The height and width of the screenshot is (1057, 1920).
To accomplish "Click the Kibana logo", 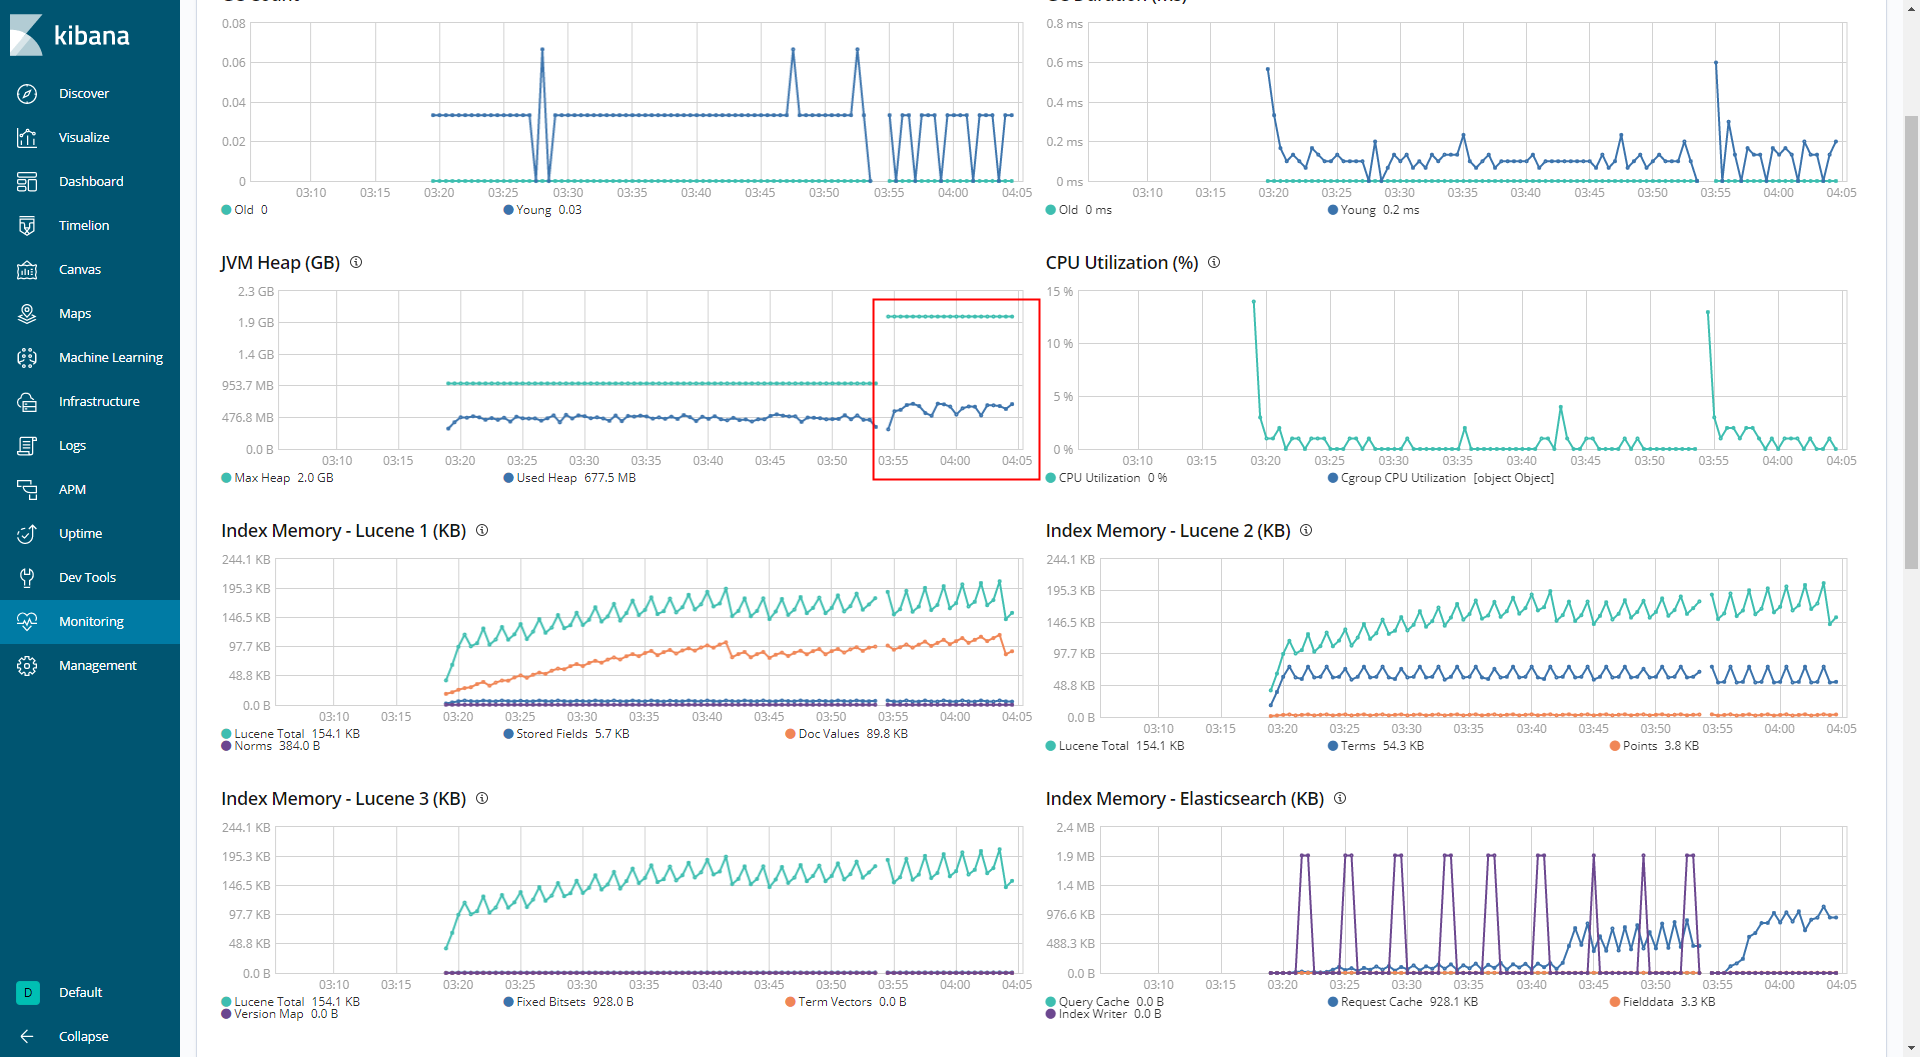I will pyautogui.click(x=70, y=36).
